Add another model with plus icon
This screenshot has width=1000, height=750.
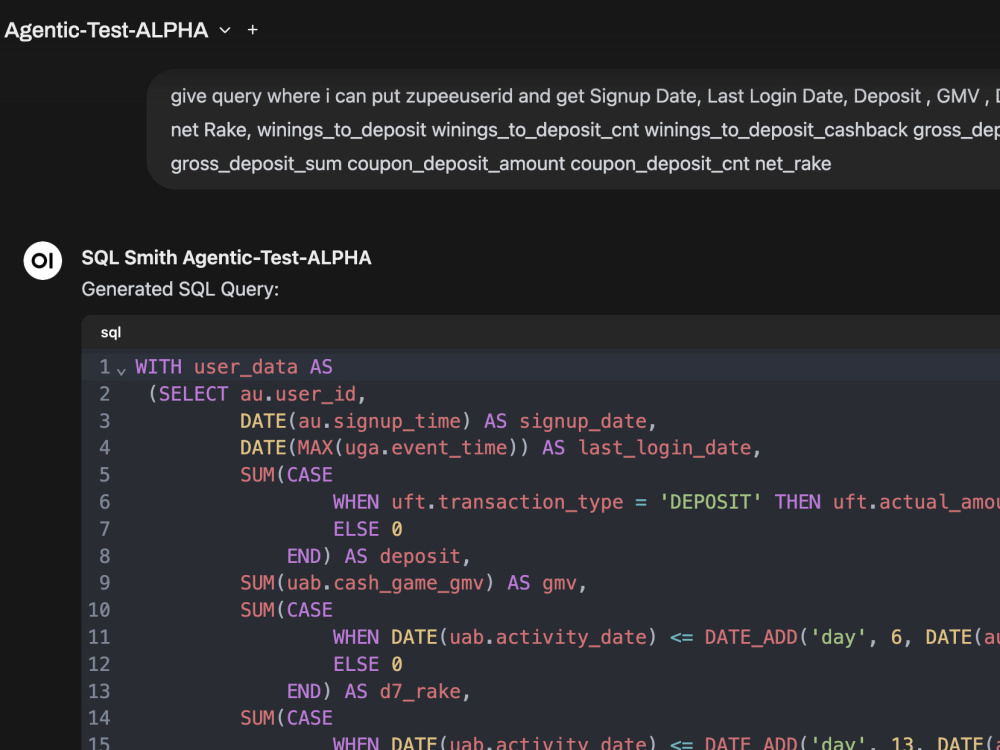[x=253, y=30]
